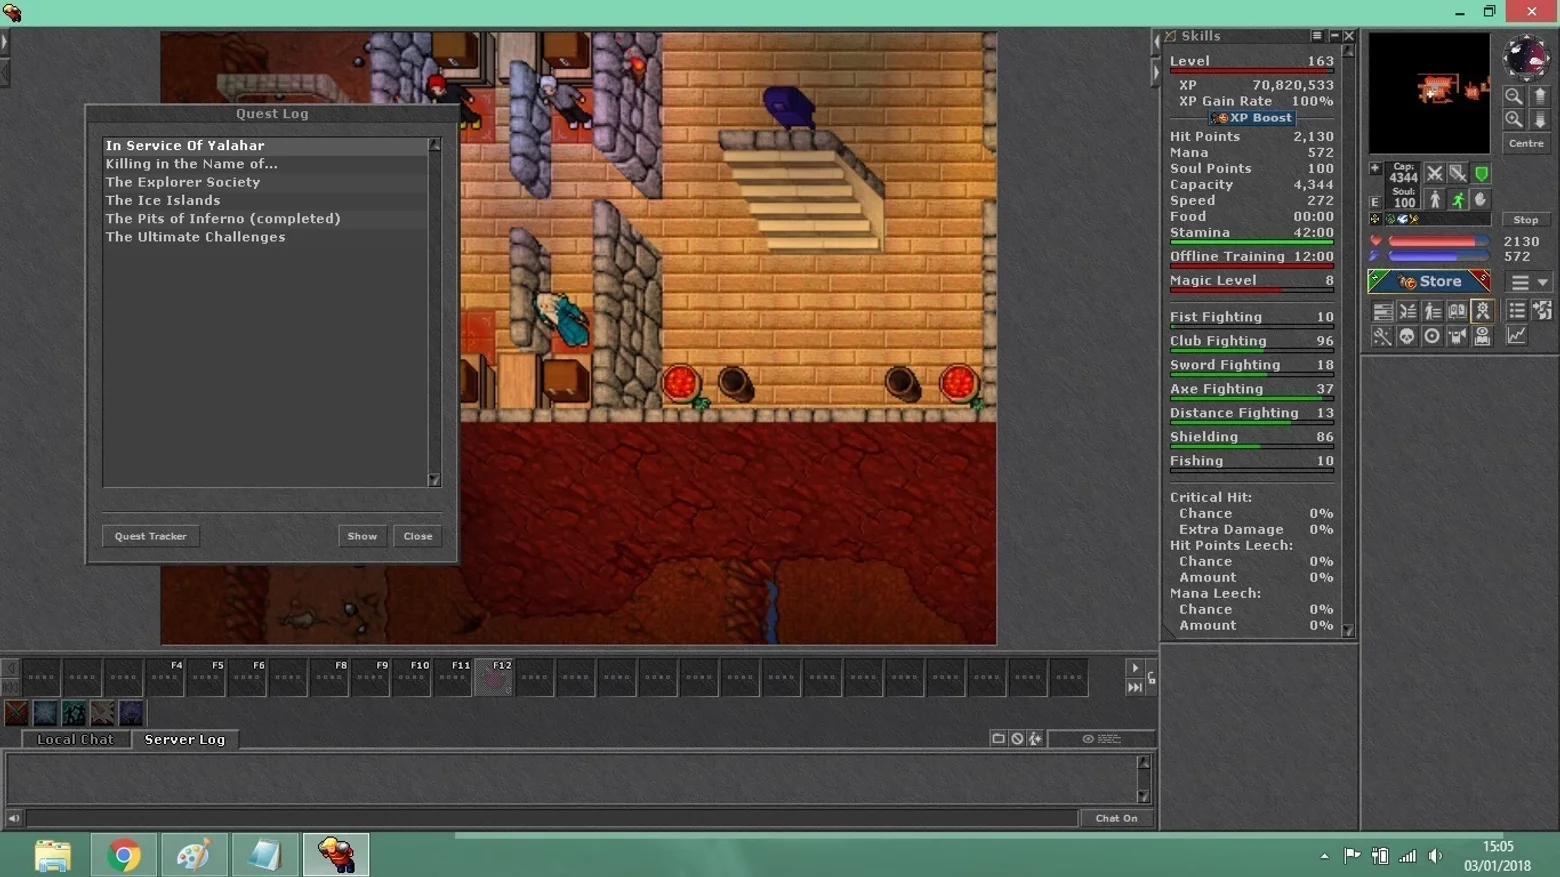Switch to the Server Log tab

(185, 739)
